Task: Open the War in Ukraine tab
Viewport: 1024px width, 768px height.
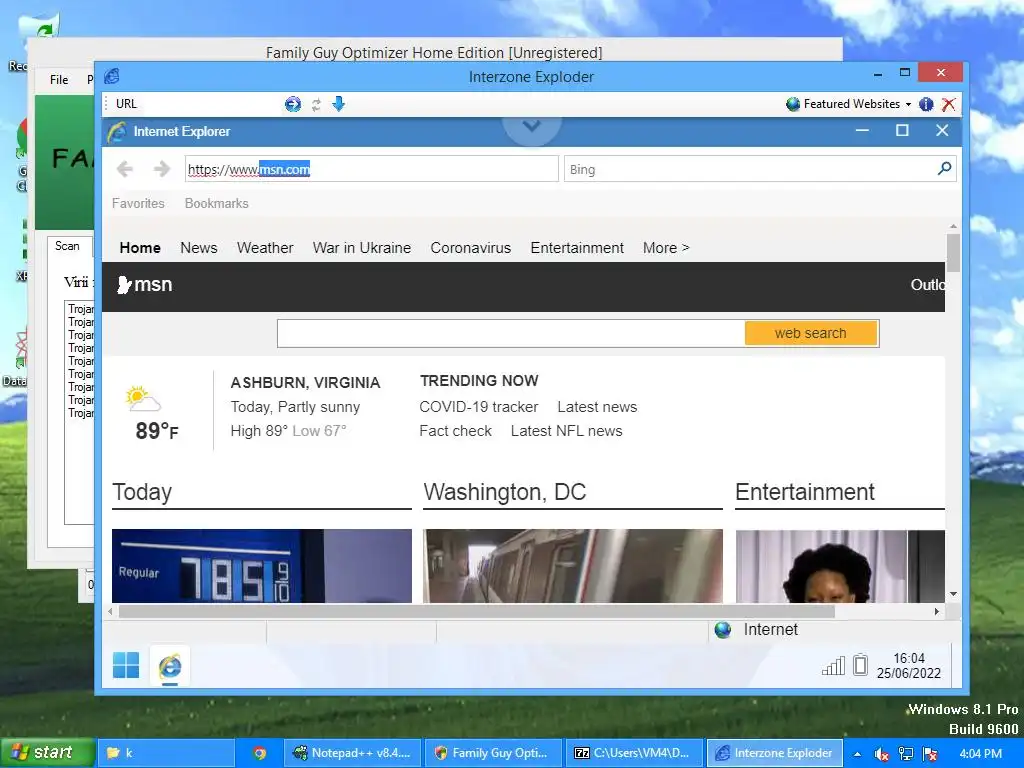Action: coord(362,248)
